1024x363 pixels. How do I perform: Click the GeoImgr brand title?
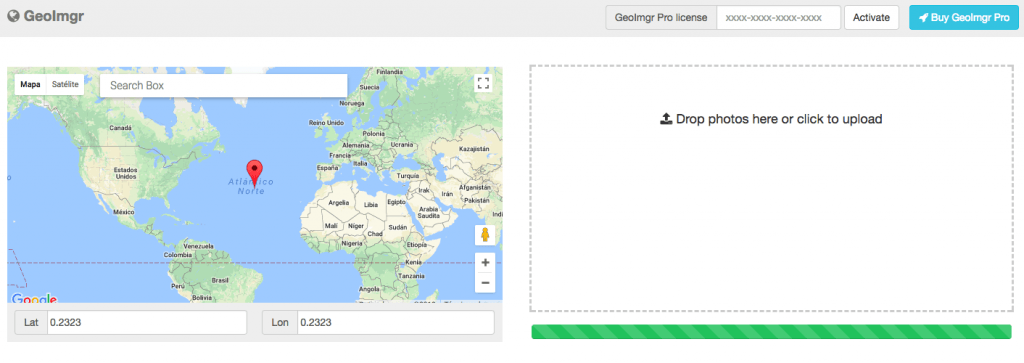(x=54, y=17)
